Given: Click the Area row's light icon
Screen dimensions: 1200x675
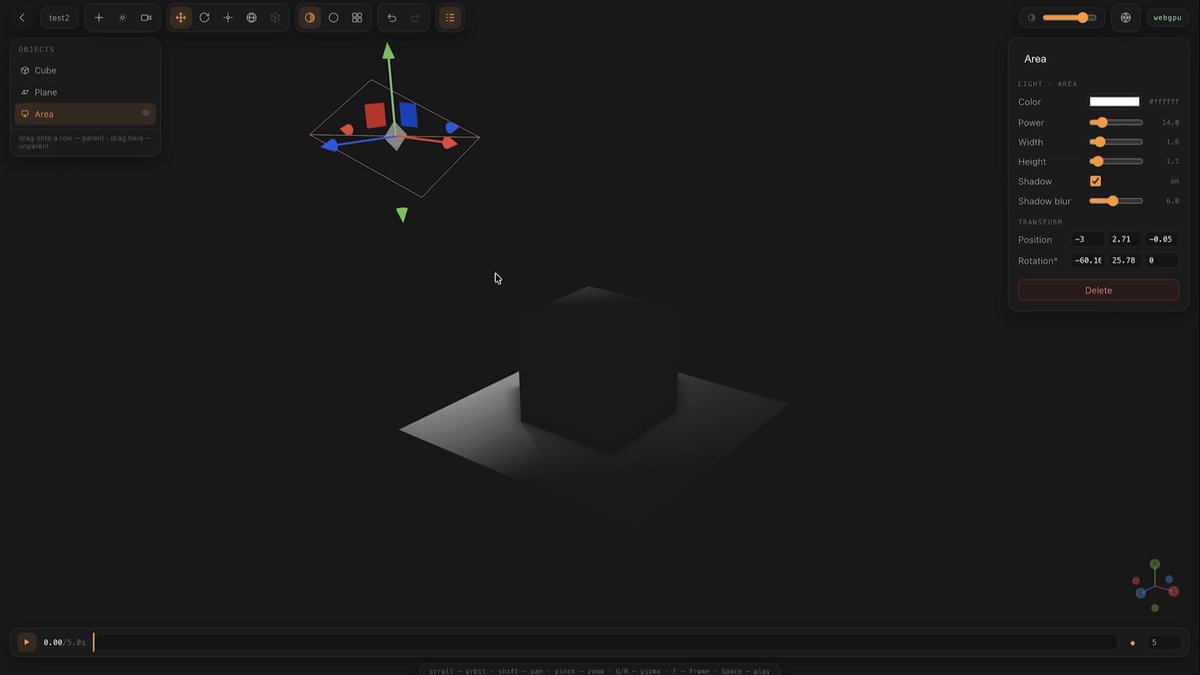Looking at the screenshot, I should point(25,114).
